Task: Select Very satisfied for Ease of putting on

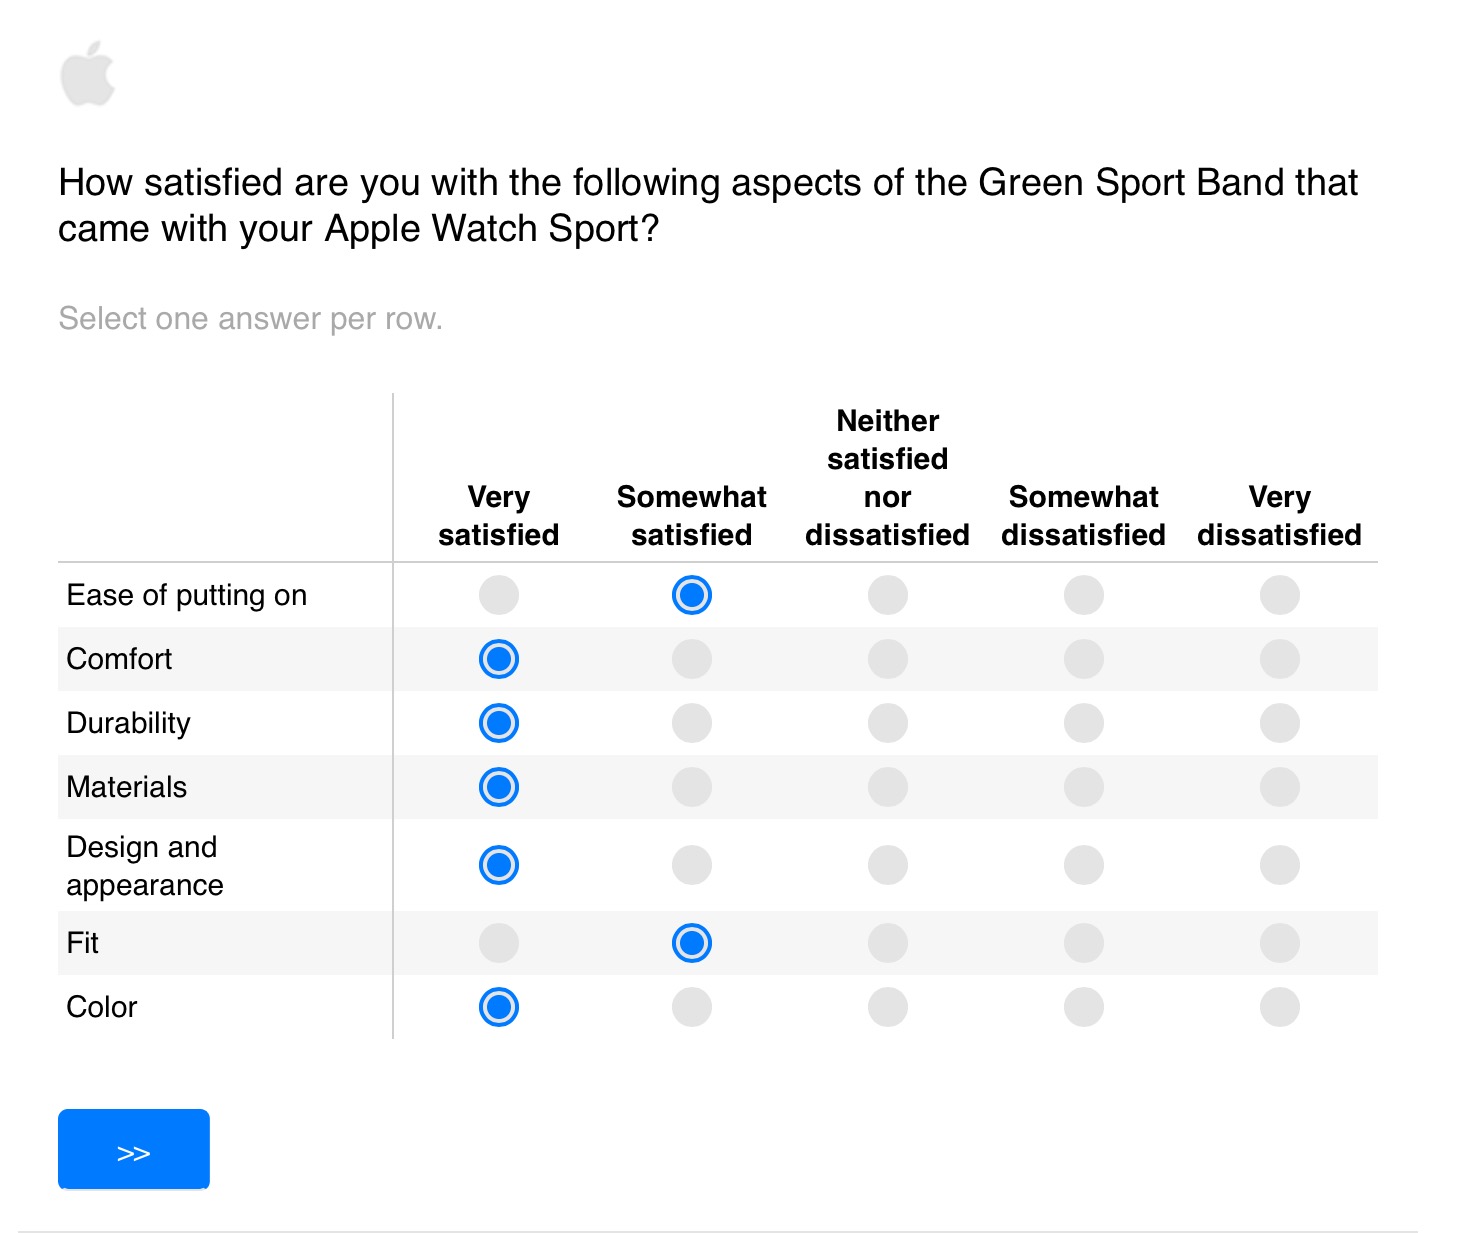Action: (499, 595)
